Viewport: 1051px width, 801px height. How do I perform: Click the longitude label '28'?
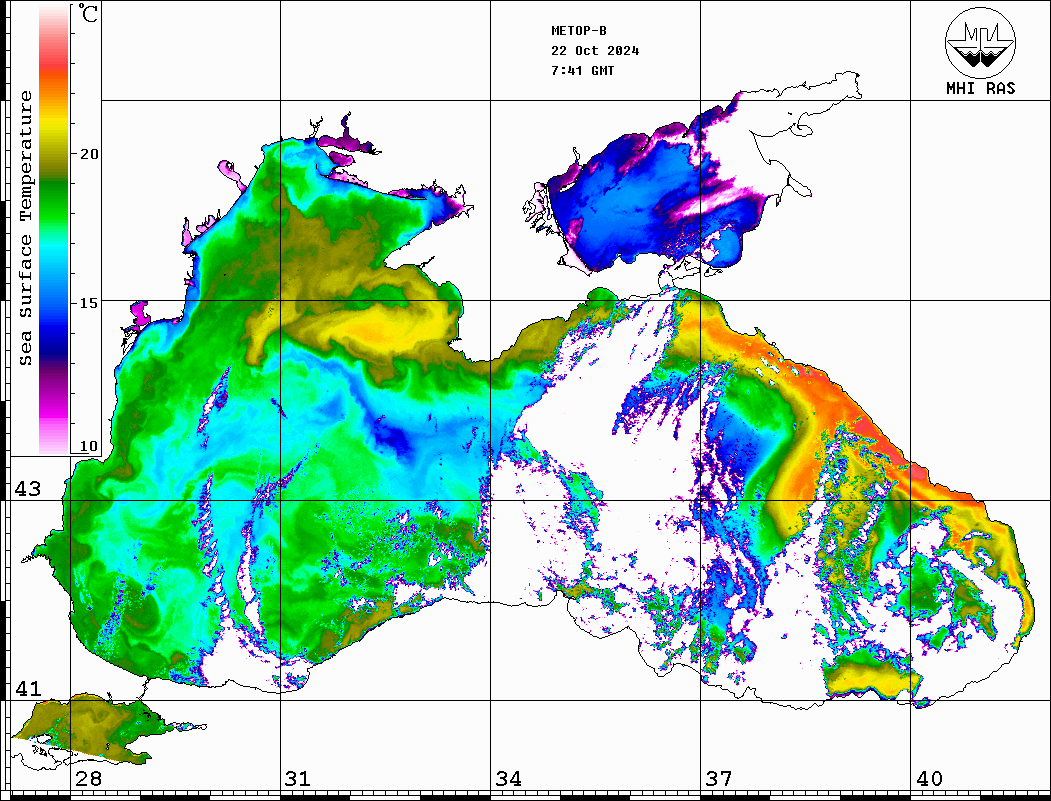88,778
